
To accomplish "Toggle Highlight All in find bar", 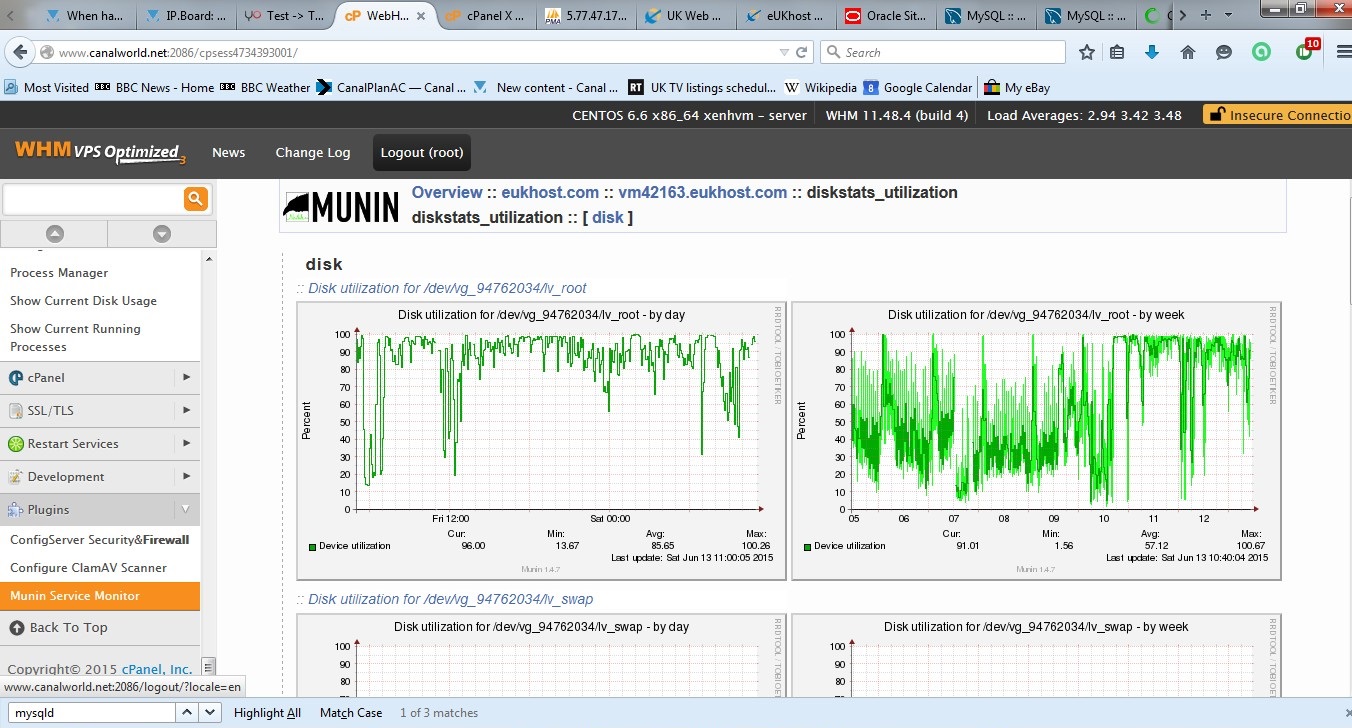I will [x=267, y=713].
